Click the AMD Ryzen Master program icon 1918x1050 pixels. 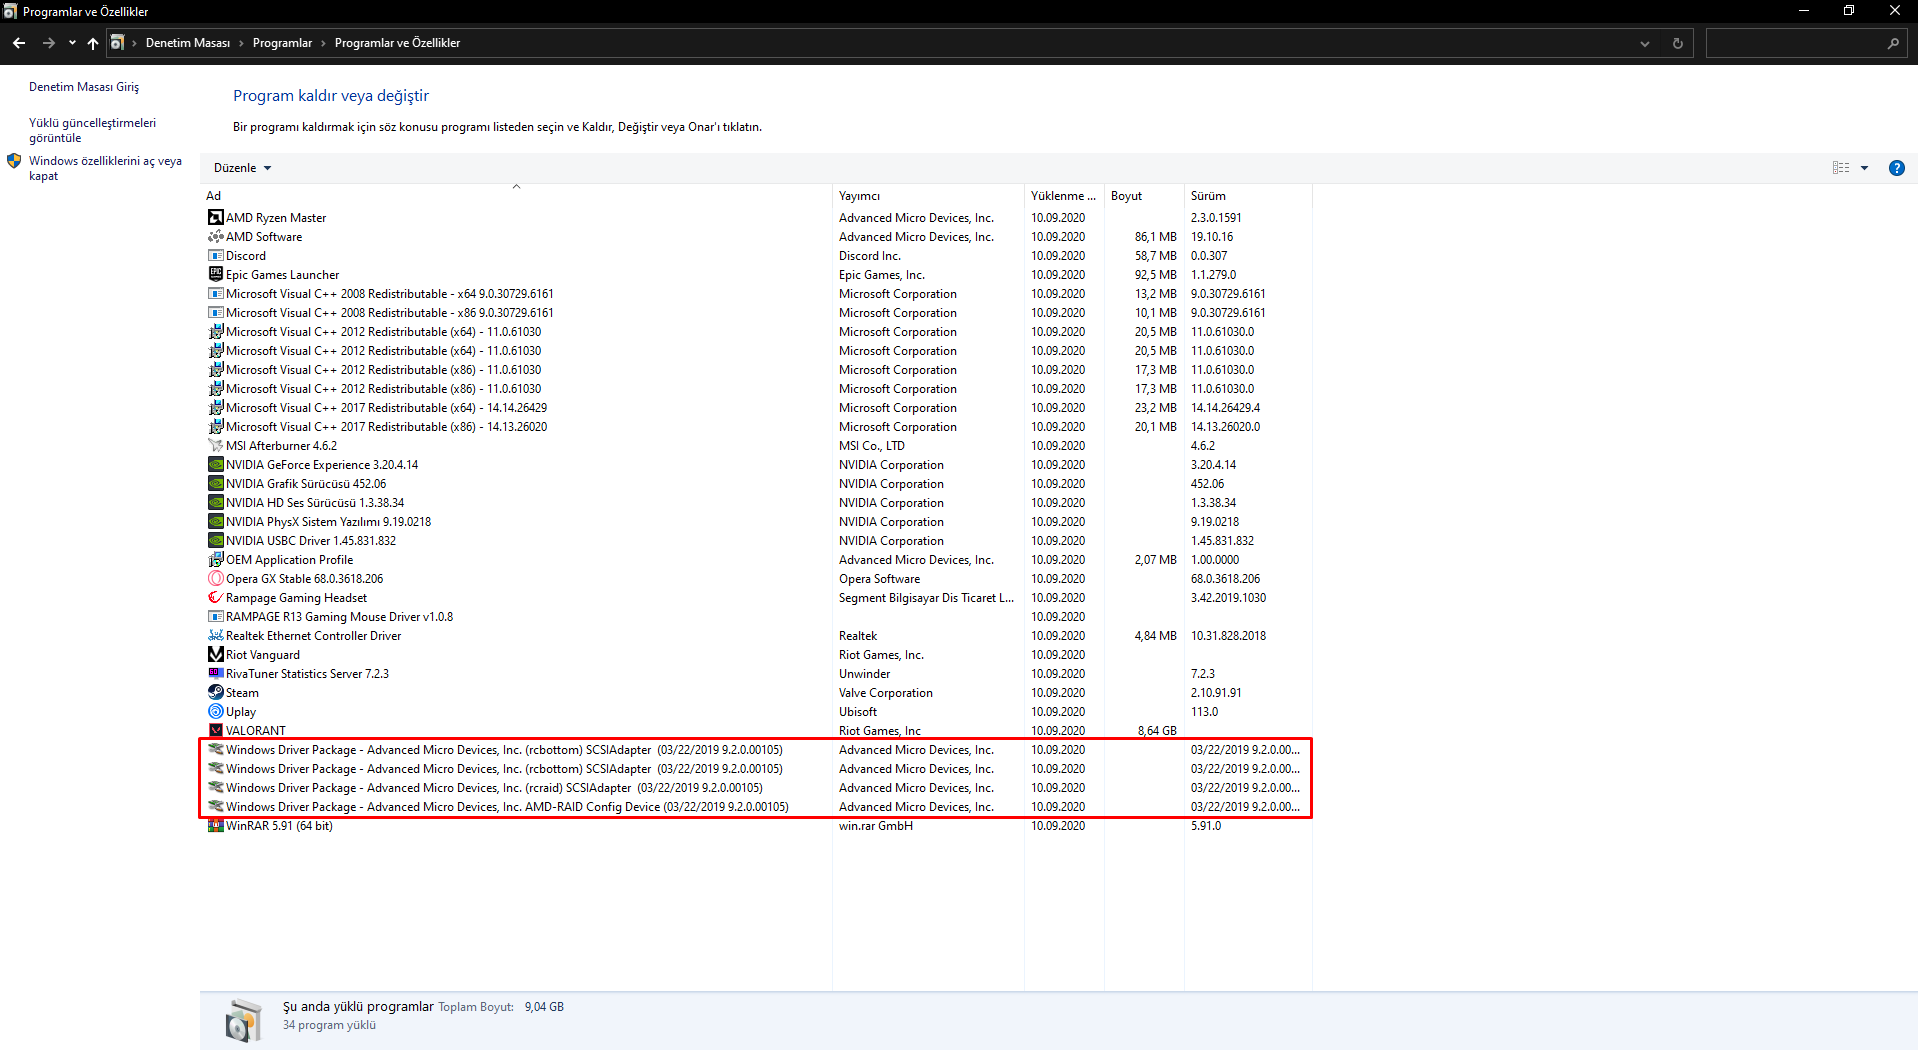215,217
